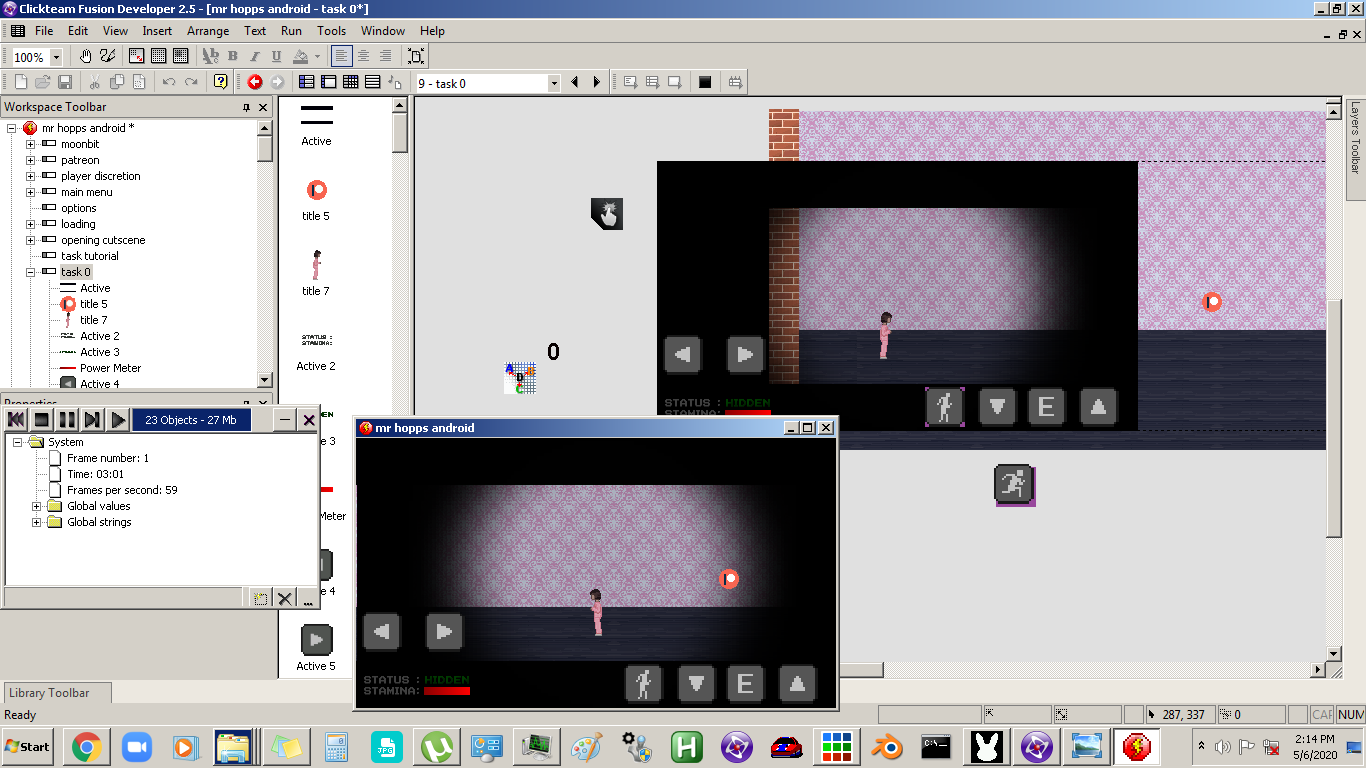Open the Arrange menu
Viewport: 1366px width, 768px height.
pos(208,31)
